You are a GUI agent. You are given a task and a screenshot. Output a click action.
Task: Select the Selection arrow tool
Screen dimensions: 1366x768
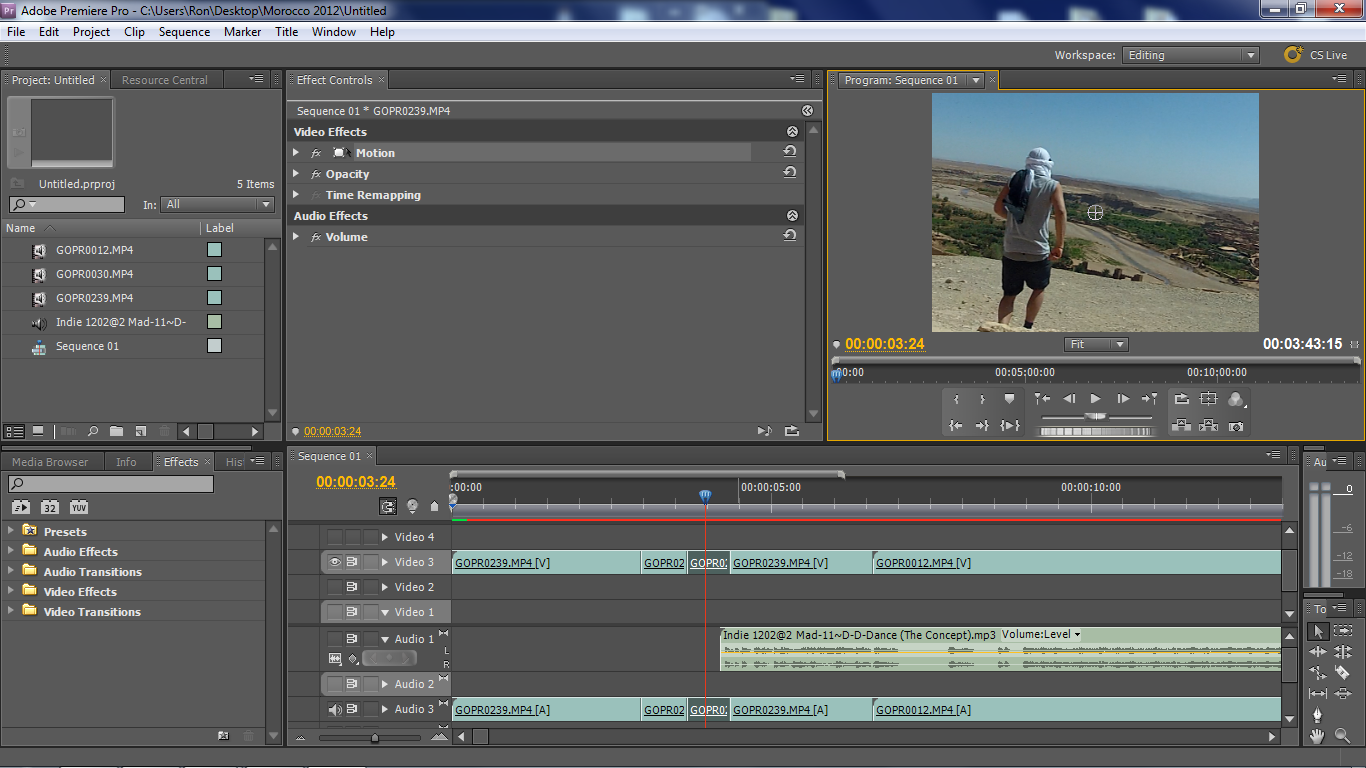point(1318,631)
